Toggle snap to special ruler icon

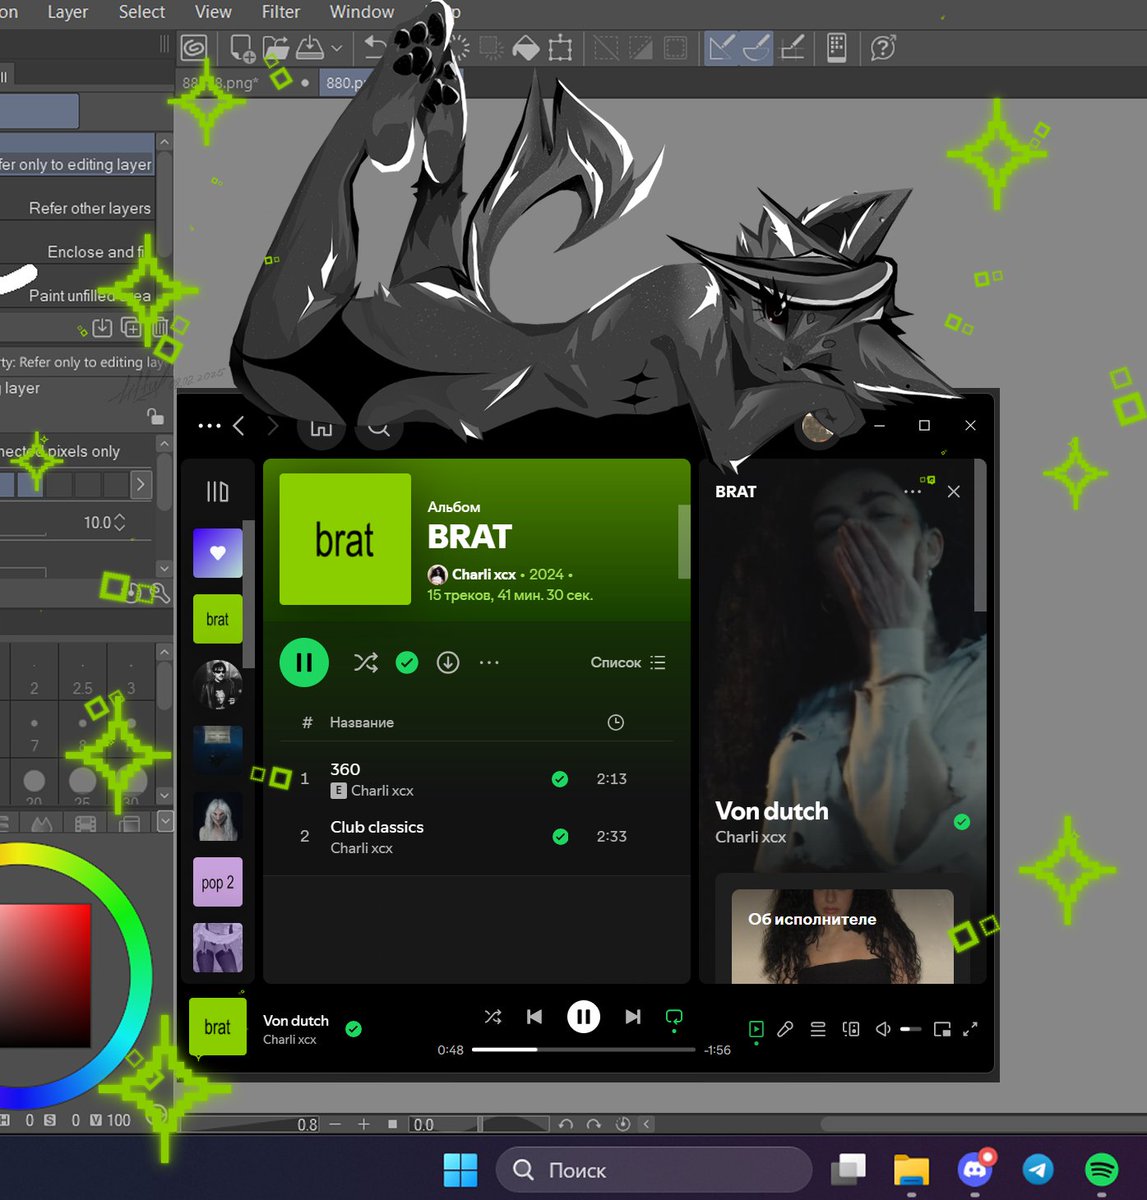[757, 47]
